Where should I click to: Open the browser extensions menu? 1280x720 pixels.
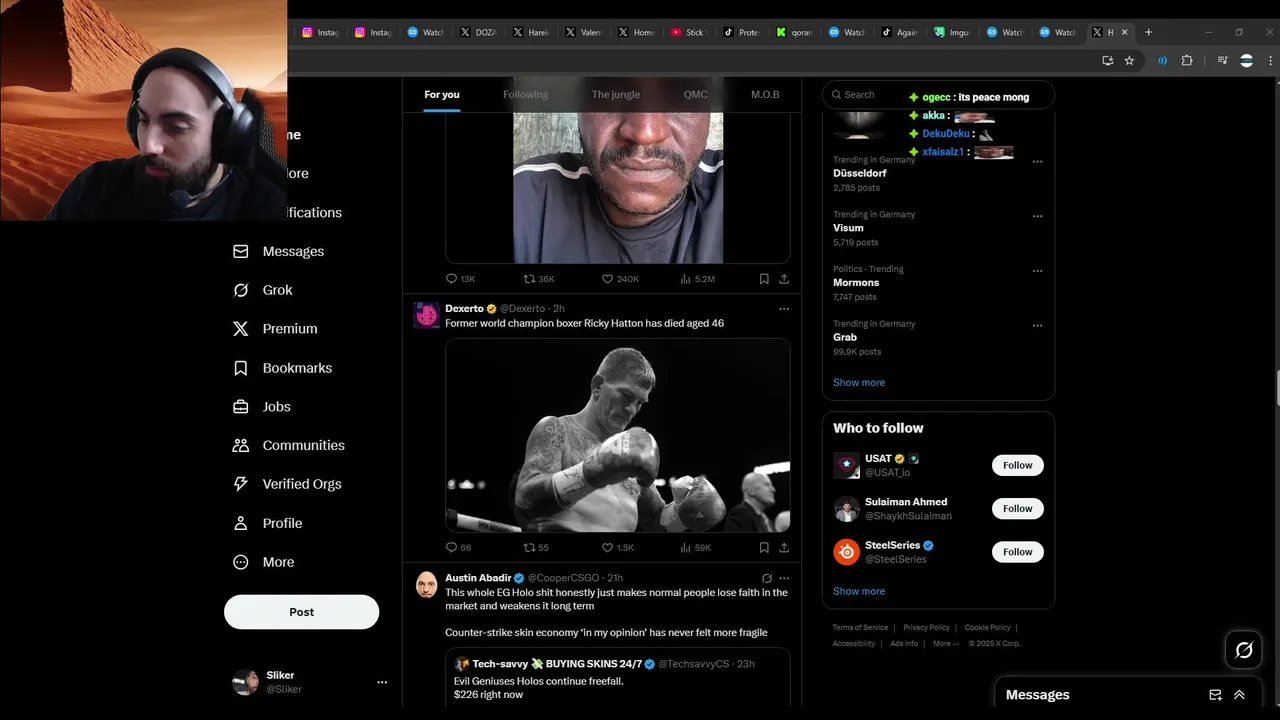(1187, 60)
